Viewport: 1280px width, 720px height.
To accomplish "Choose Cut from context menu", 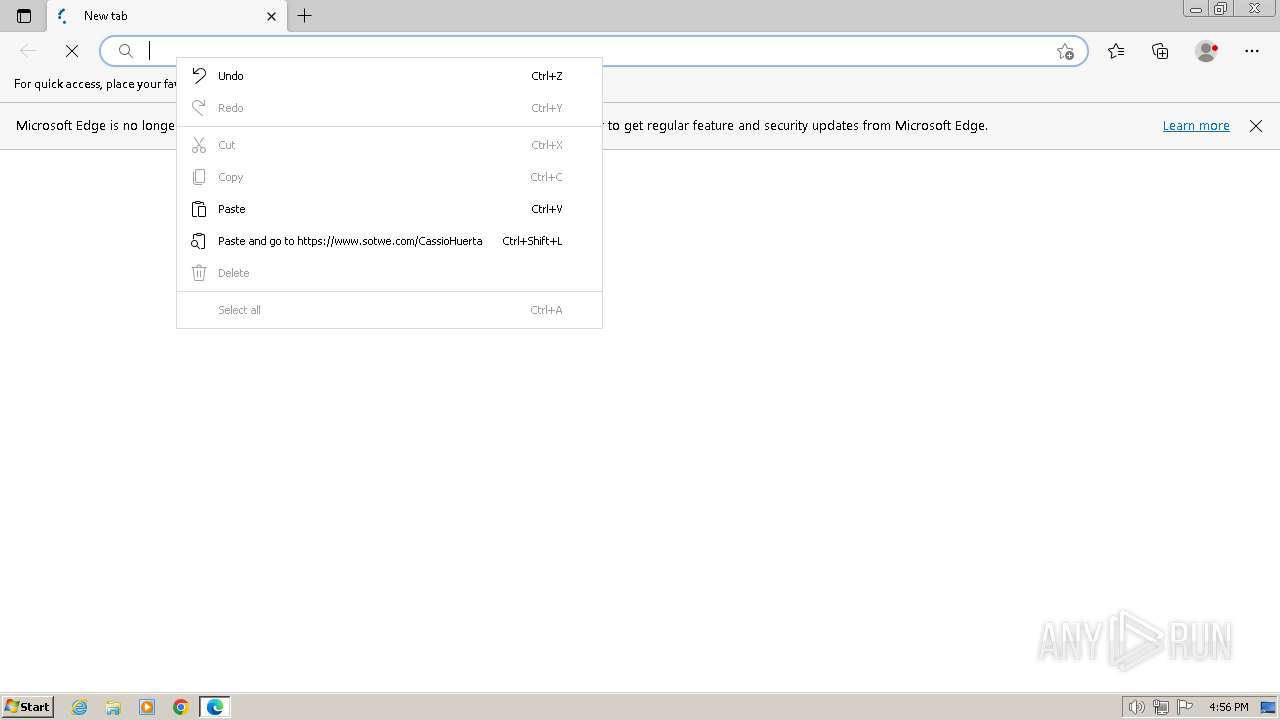I will (x=389, y=145).
